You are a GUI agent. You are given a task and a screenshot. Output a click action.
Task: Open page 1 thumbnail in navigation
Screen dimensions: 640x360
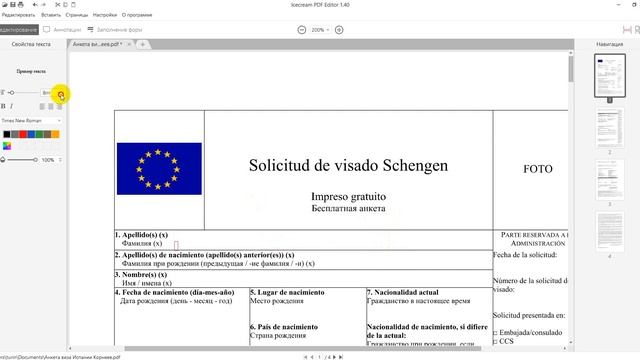click(x=610, y=76)
